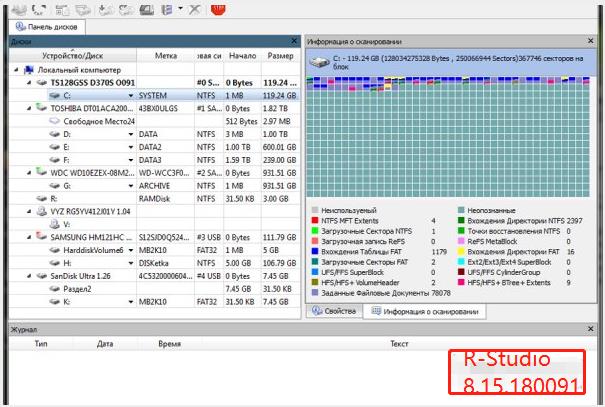The height and width of the screenshot is (407, 605).
Task: Open the dropdown arrow beside G: volume
Action: pyautogui.click(x=130, y=185)
